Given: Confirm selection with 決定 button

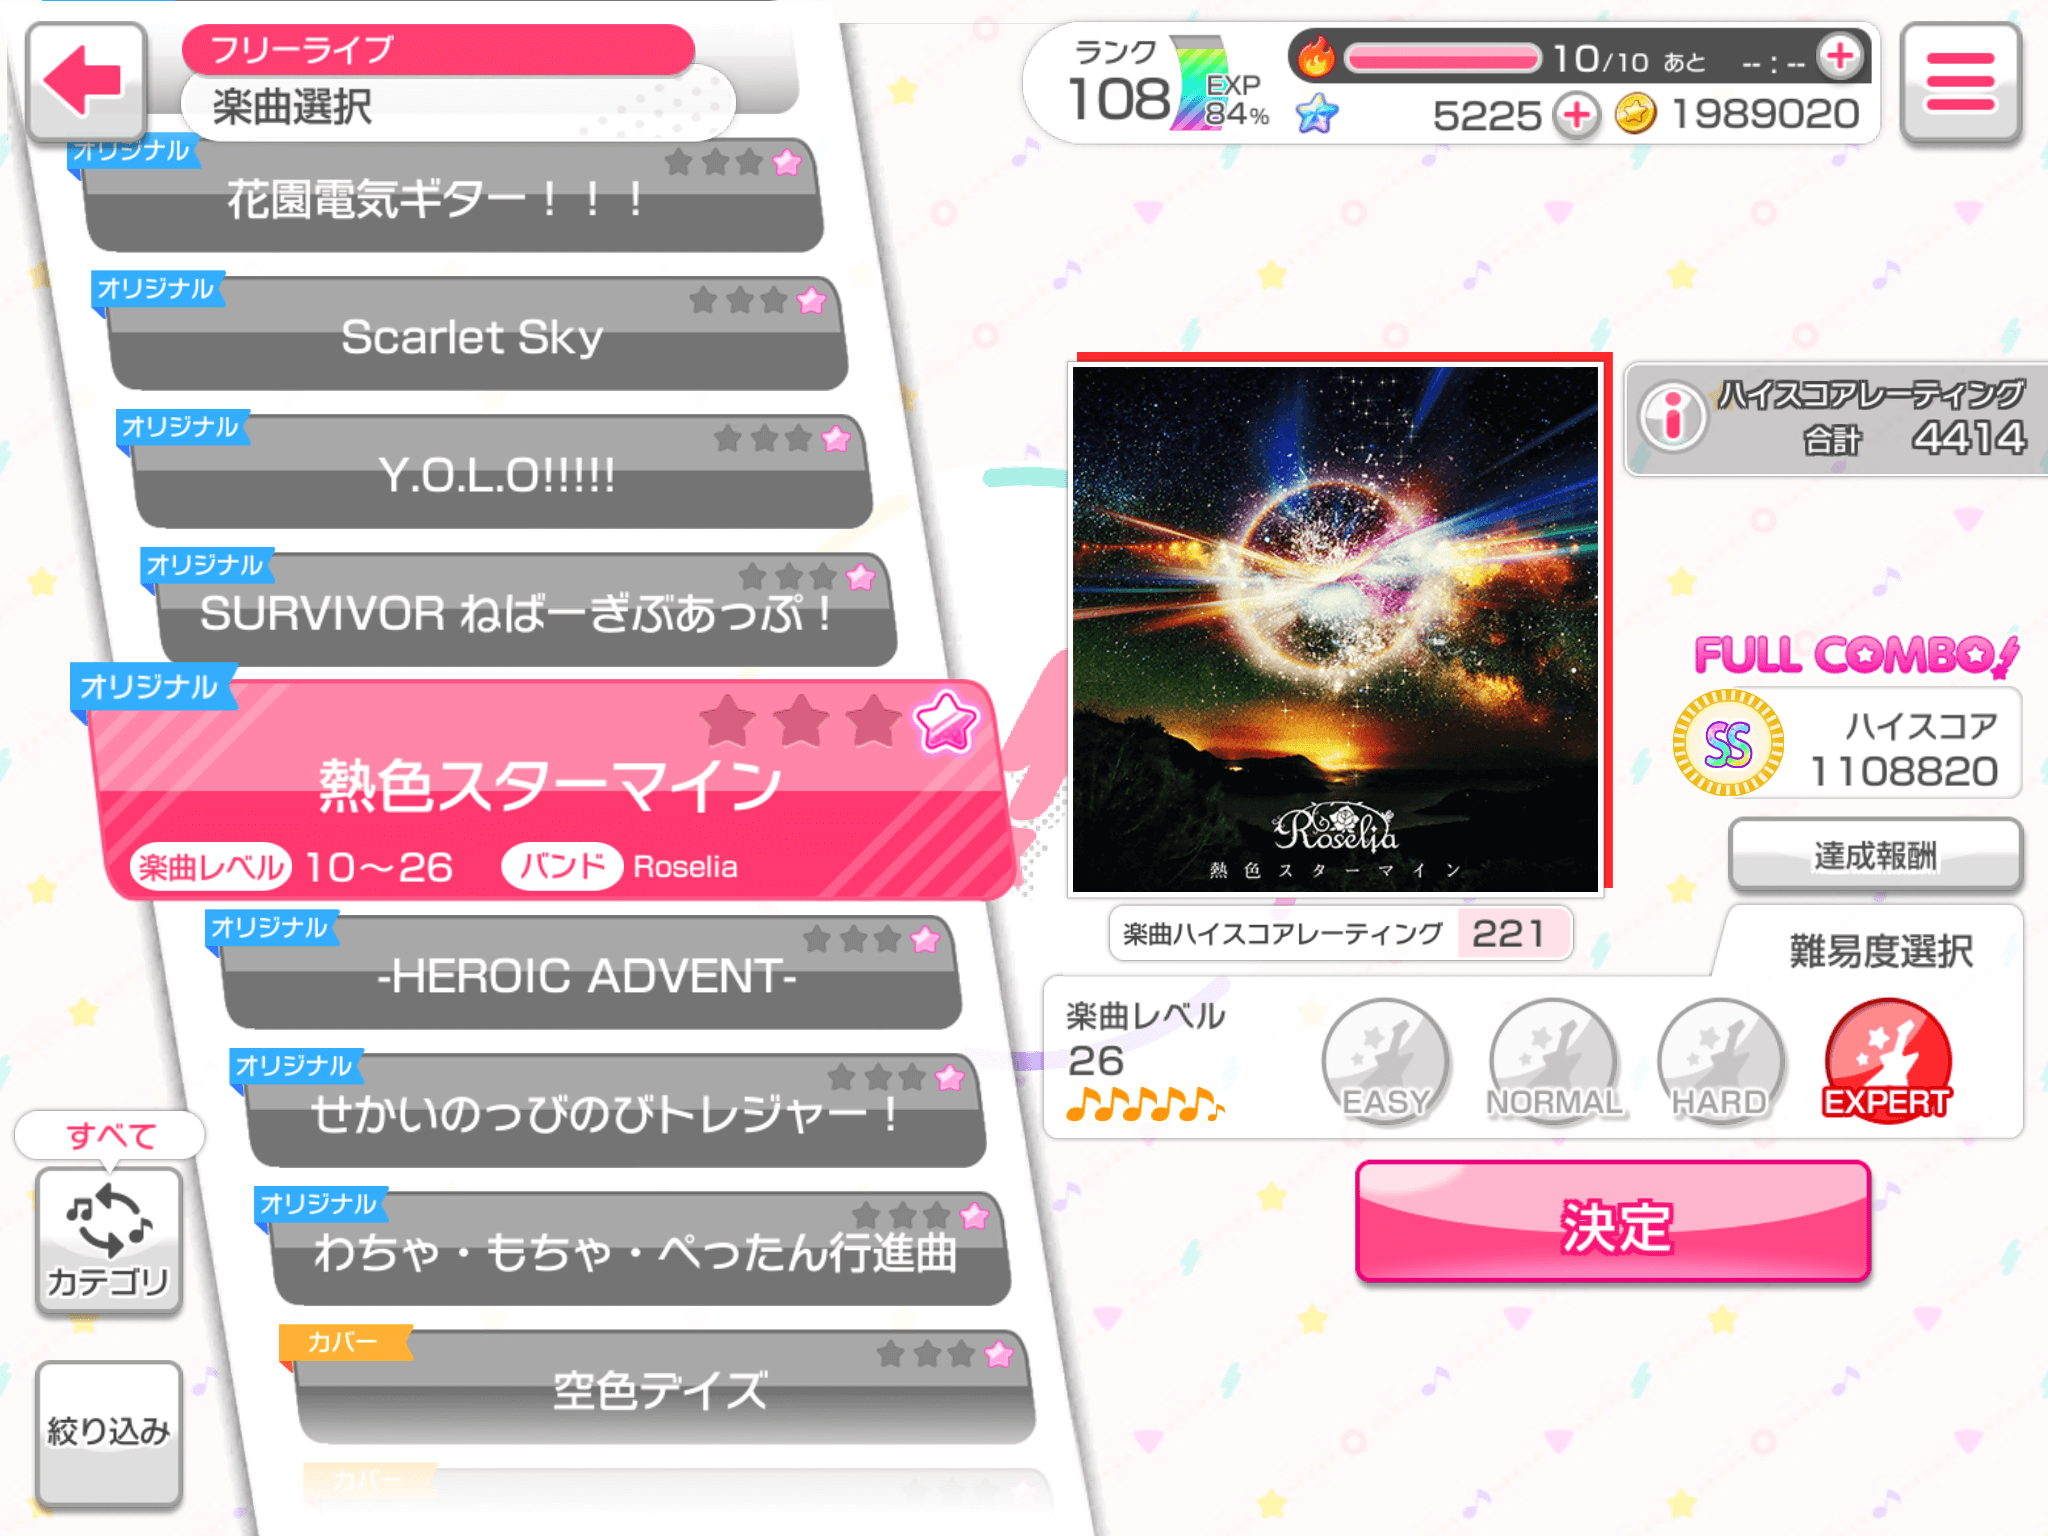Looking at the screenshot, I should click(x=1613, y=1222).
